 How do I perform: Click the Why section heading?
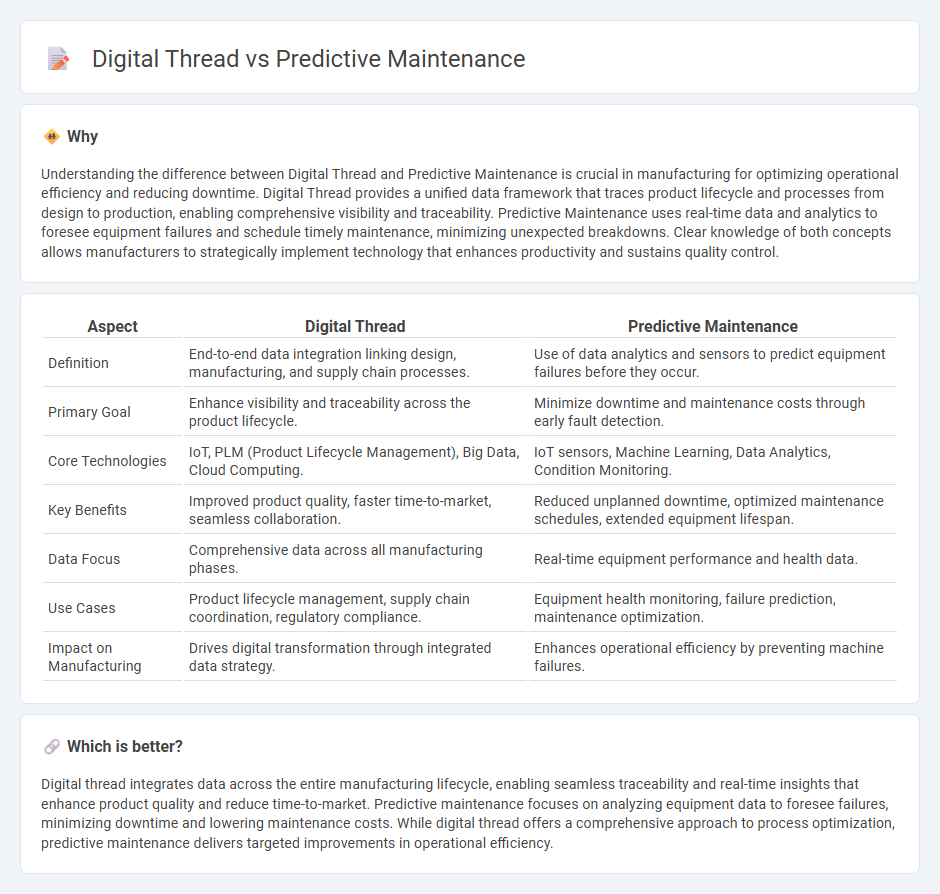click(83, 137)
